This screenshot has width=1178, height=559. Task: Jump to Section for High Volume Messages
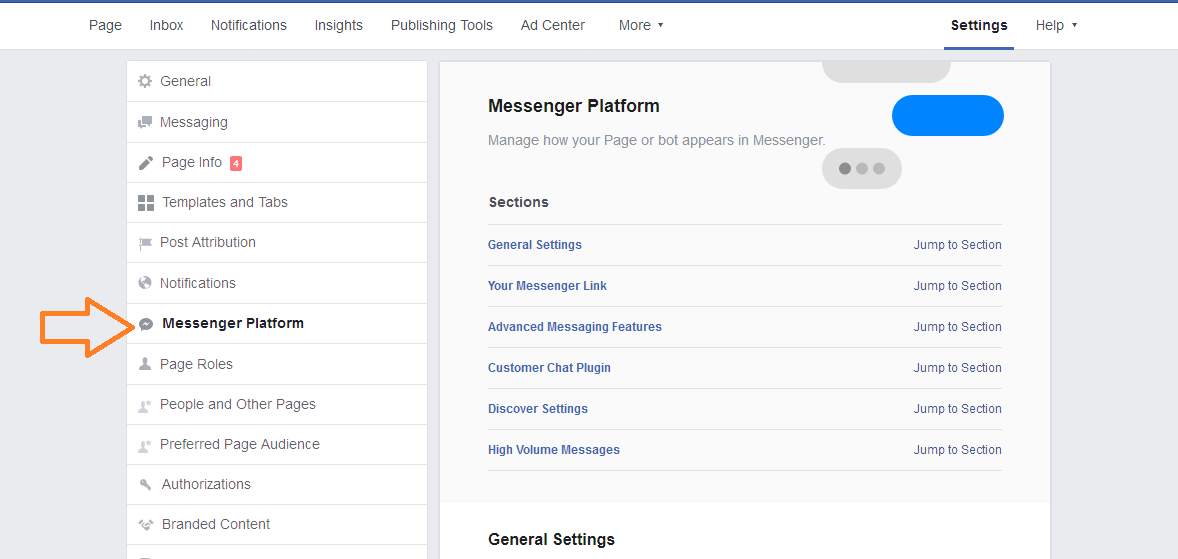coord(957,450)
